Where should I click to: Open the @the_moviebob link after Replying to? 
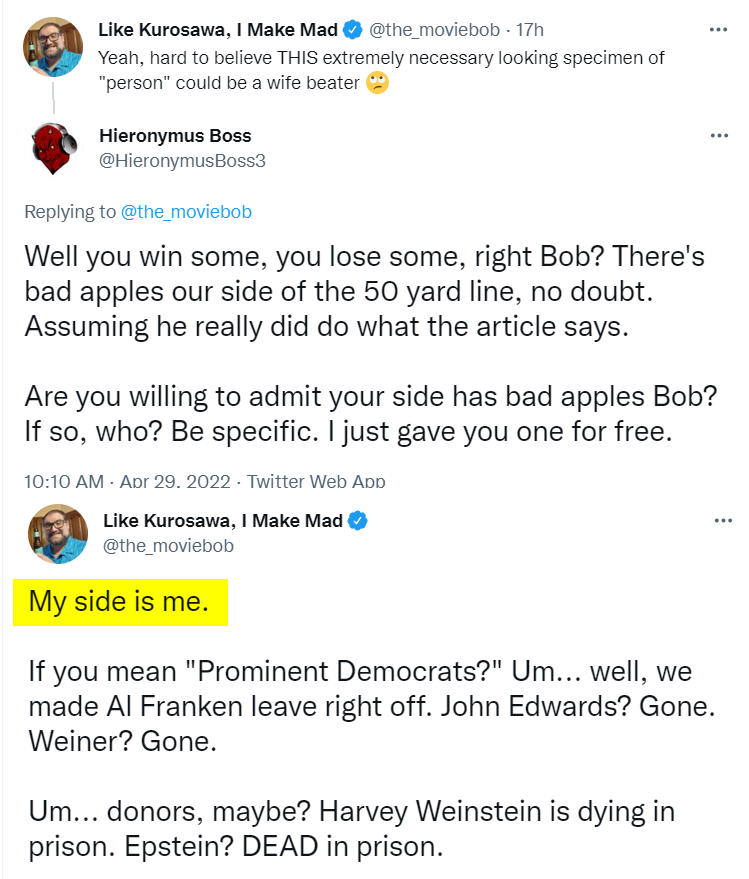[x=186, y=212]
